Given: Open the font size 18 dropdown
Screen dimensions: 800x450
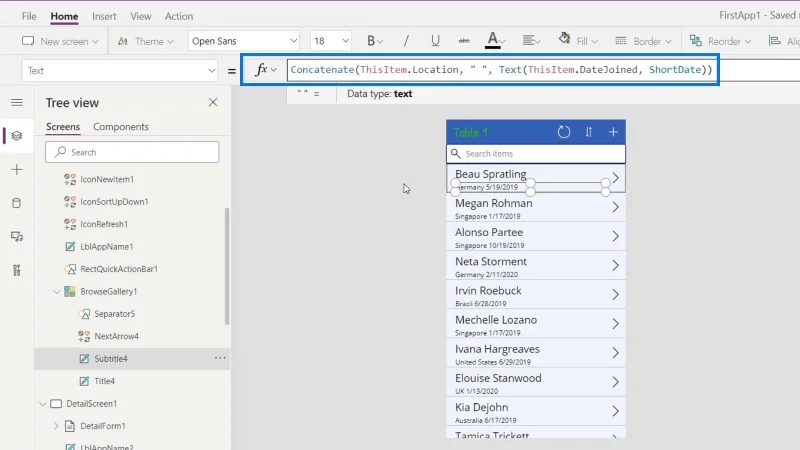Looking at the screenshot, I should 330,41.
